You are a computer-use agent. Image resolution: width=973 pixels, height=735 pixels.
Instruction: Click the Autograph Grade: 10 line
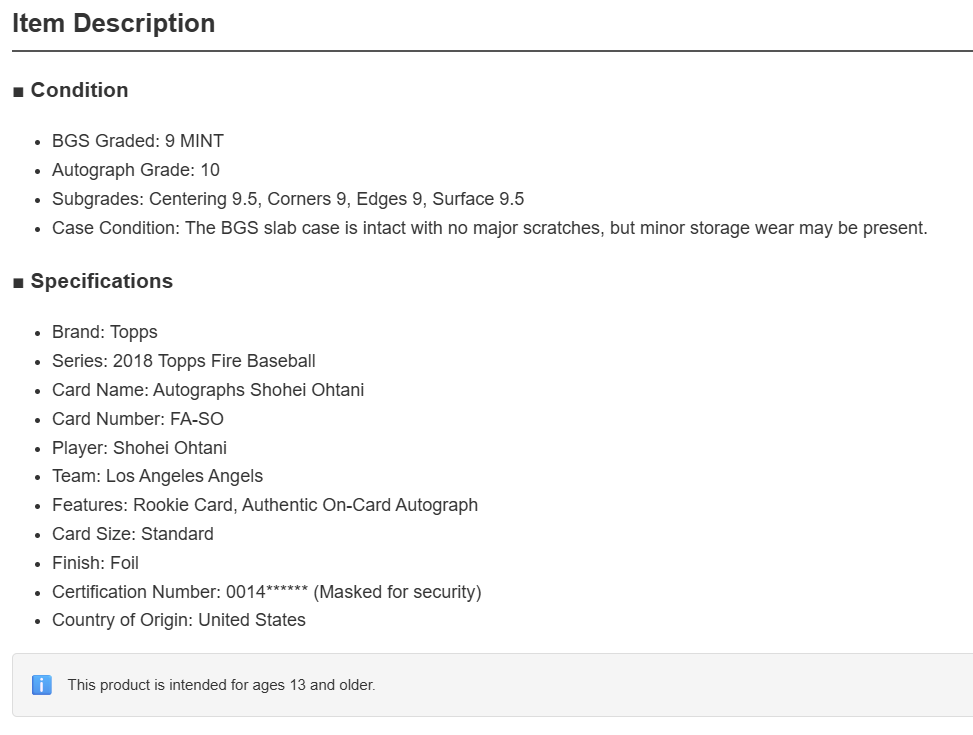click(136, 170)
